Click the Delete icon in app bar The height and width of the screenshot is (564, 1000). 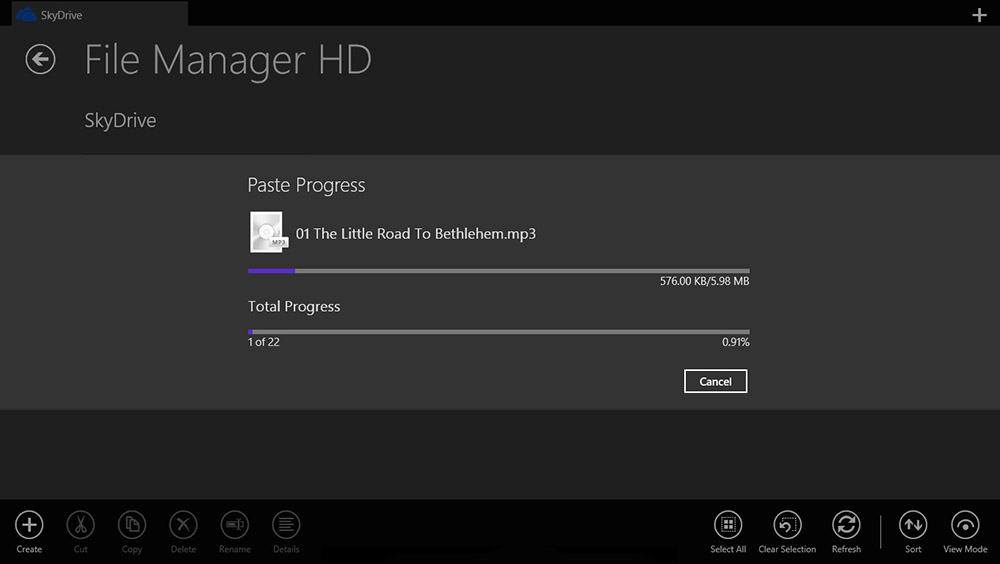pos(183,525)
